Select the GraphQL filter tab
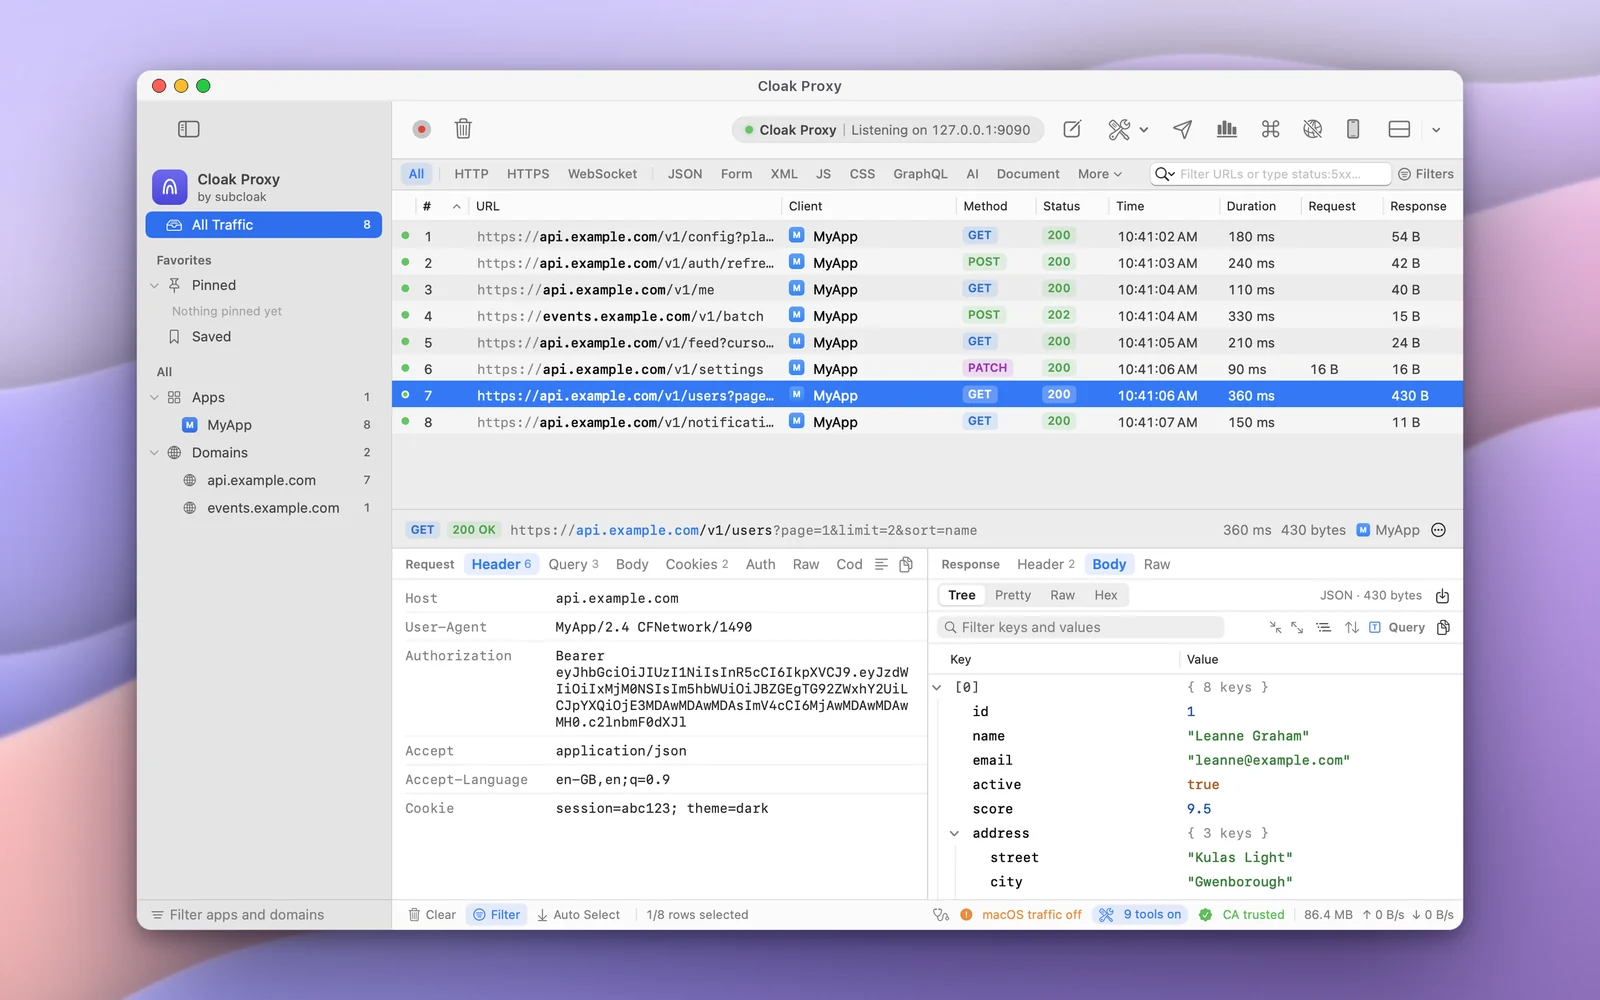The width and height of the screenshot is (1600, 1000). click(x=920, y=174)
